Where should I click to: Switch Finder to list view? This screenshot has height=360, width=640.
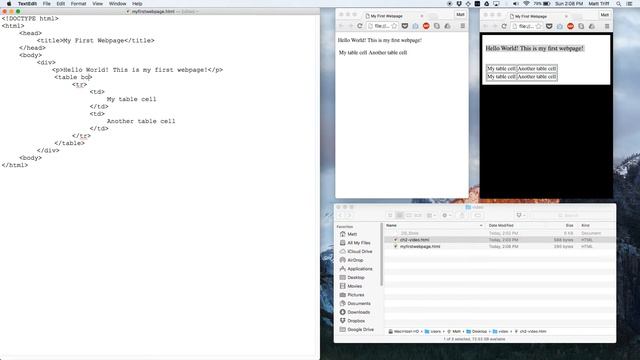[400, 215]
